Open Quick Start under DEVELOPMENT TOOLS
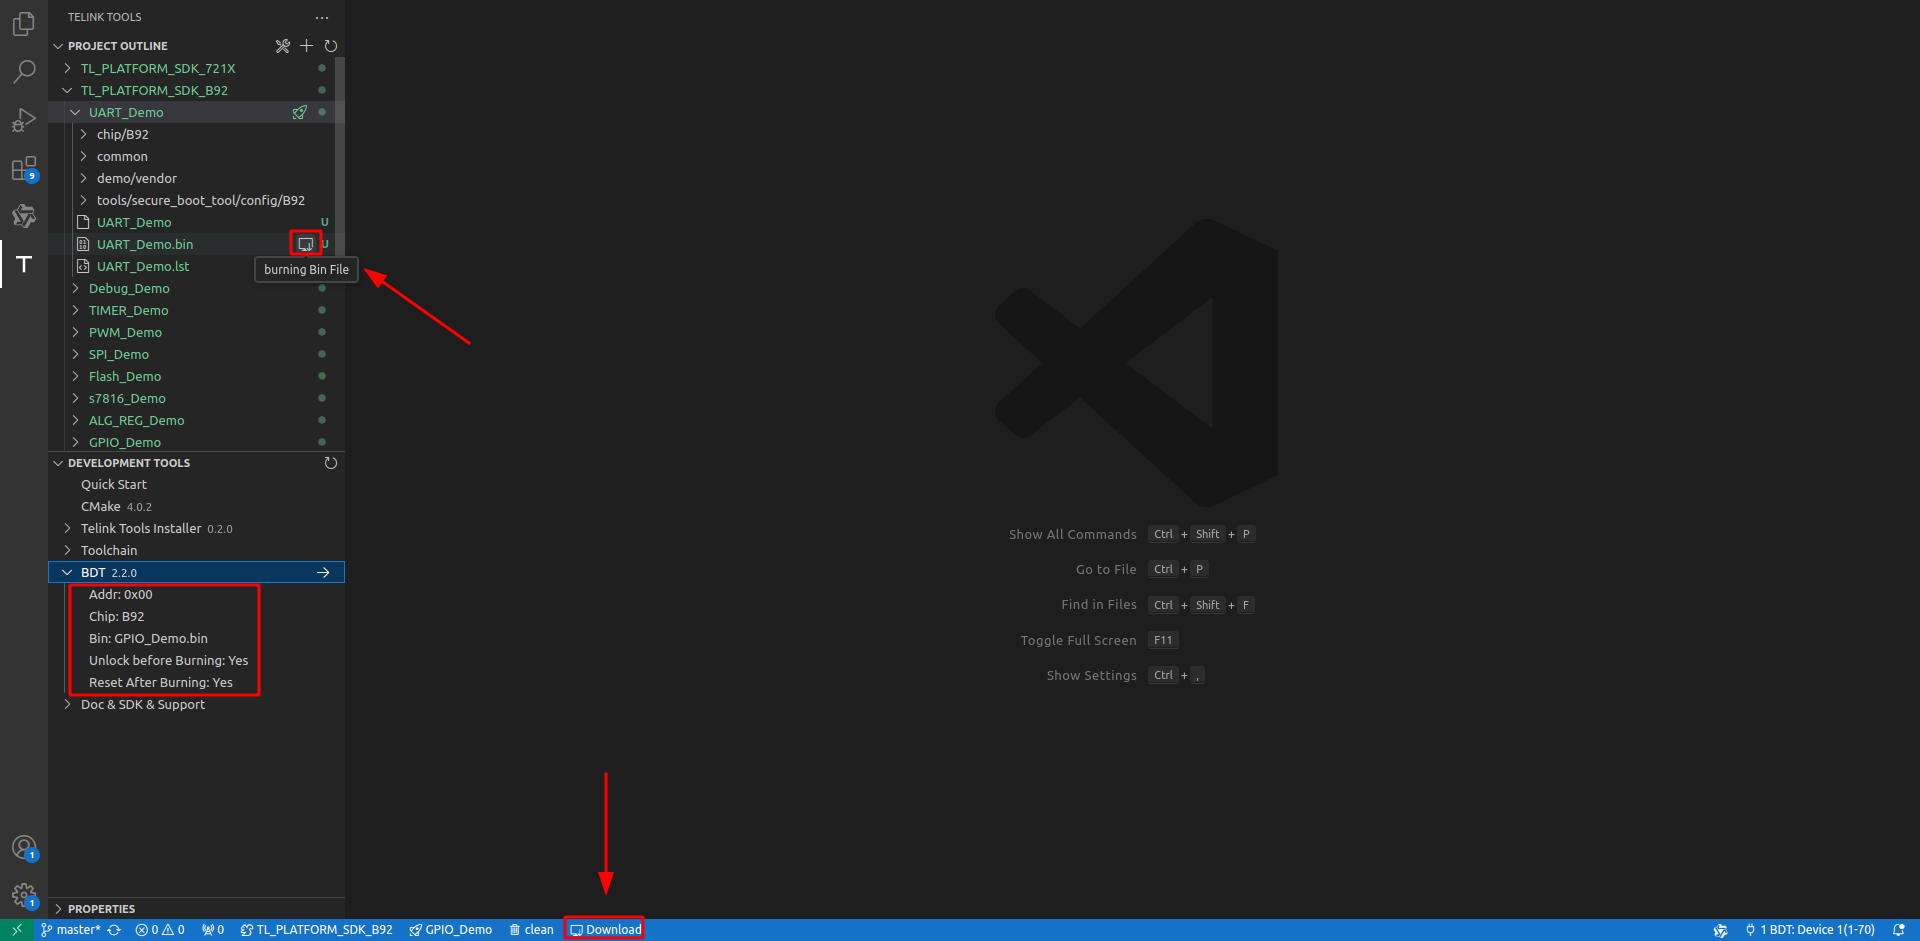Screen dimensions: 1920x941 pos(113,484)
